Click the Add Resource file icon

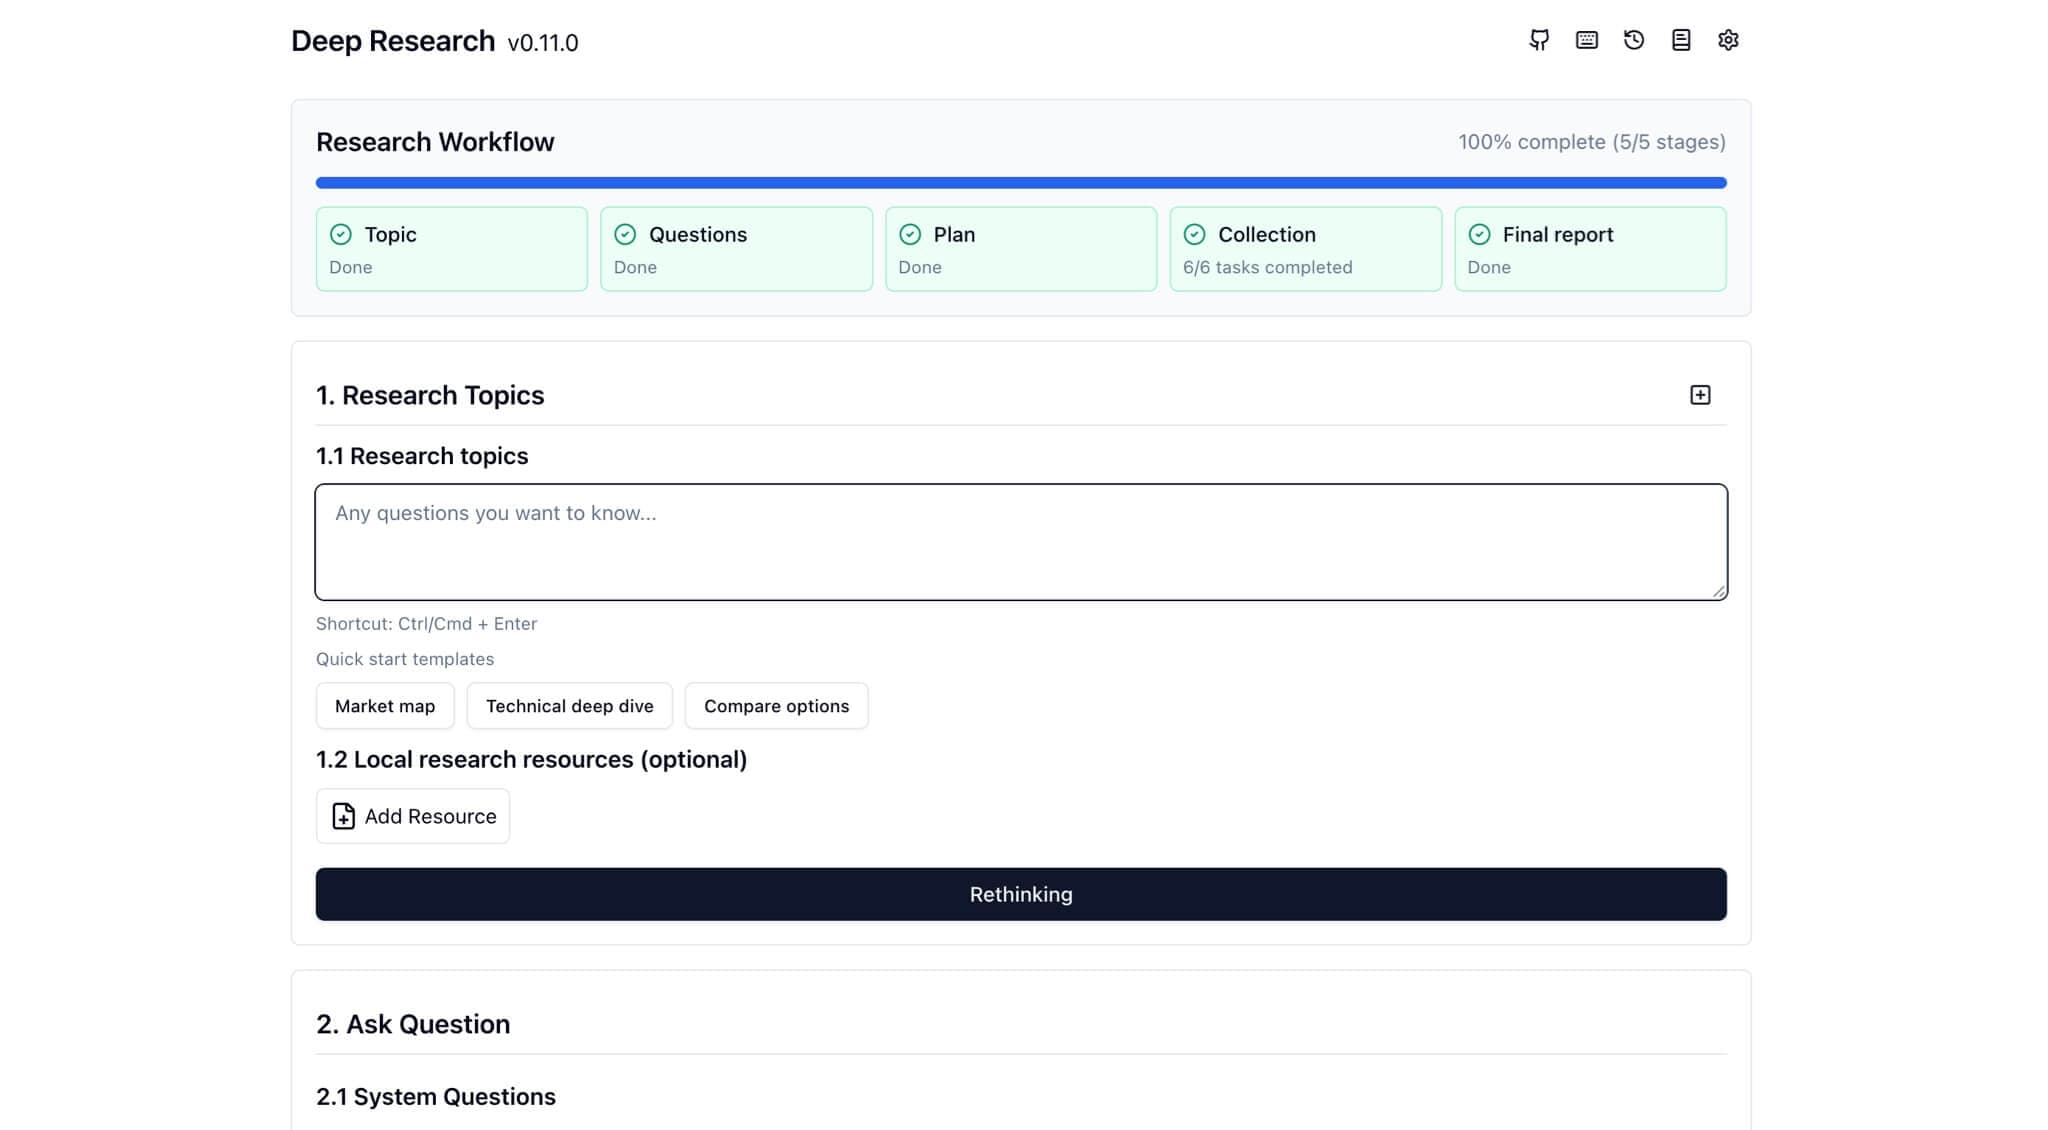pos(343,816)
